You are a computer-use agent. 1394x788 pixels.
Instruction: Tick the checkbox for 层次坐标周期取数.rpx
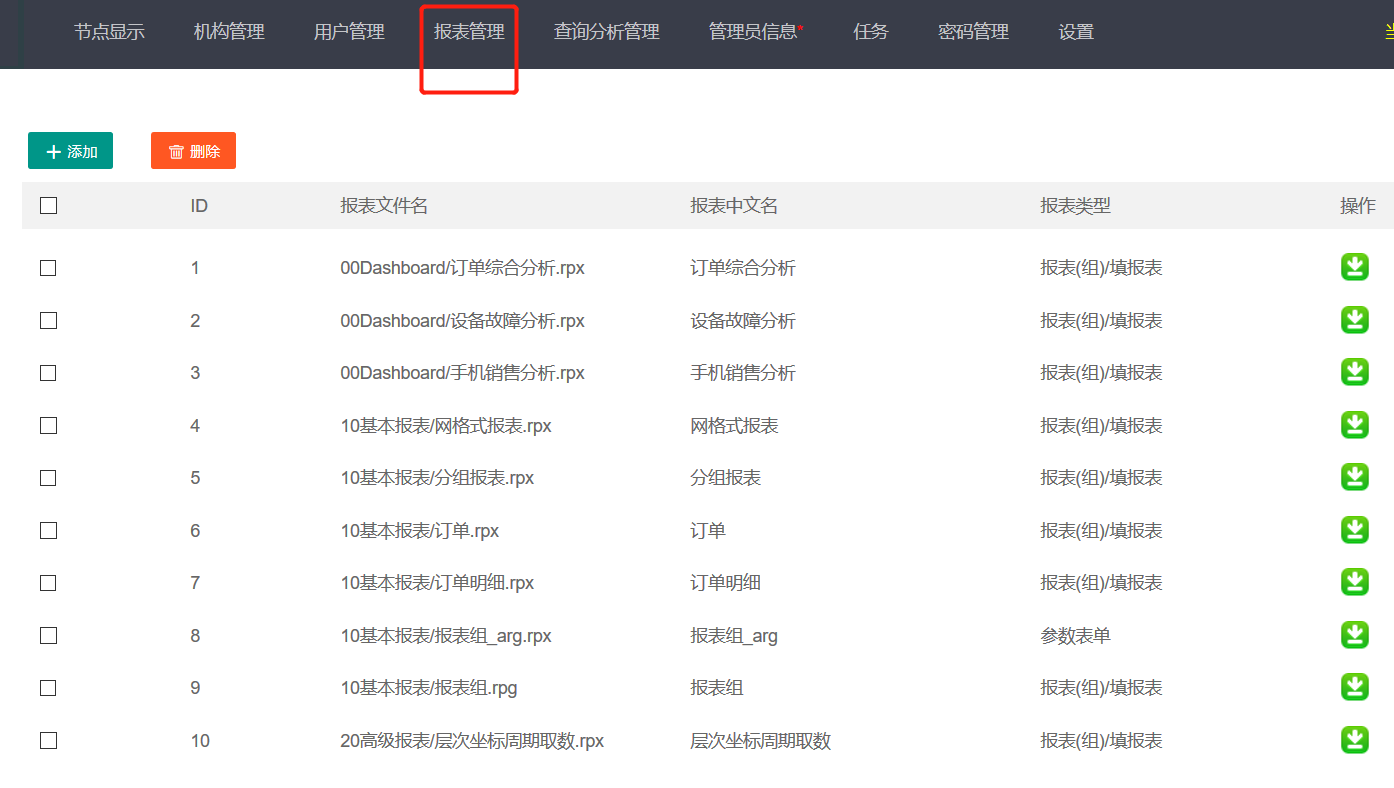48,740
